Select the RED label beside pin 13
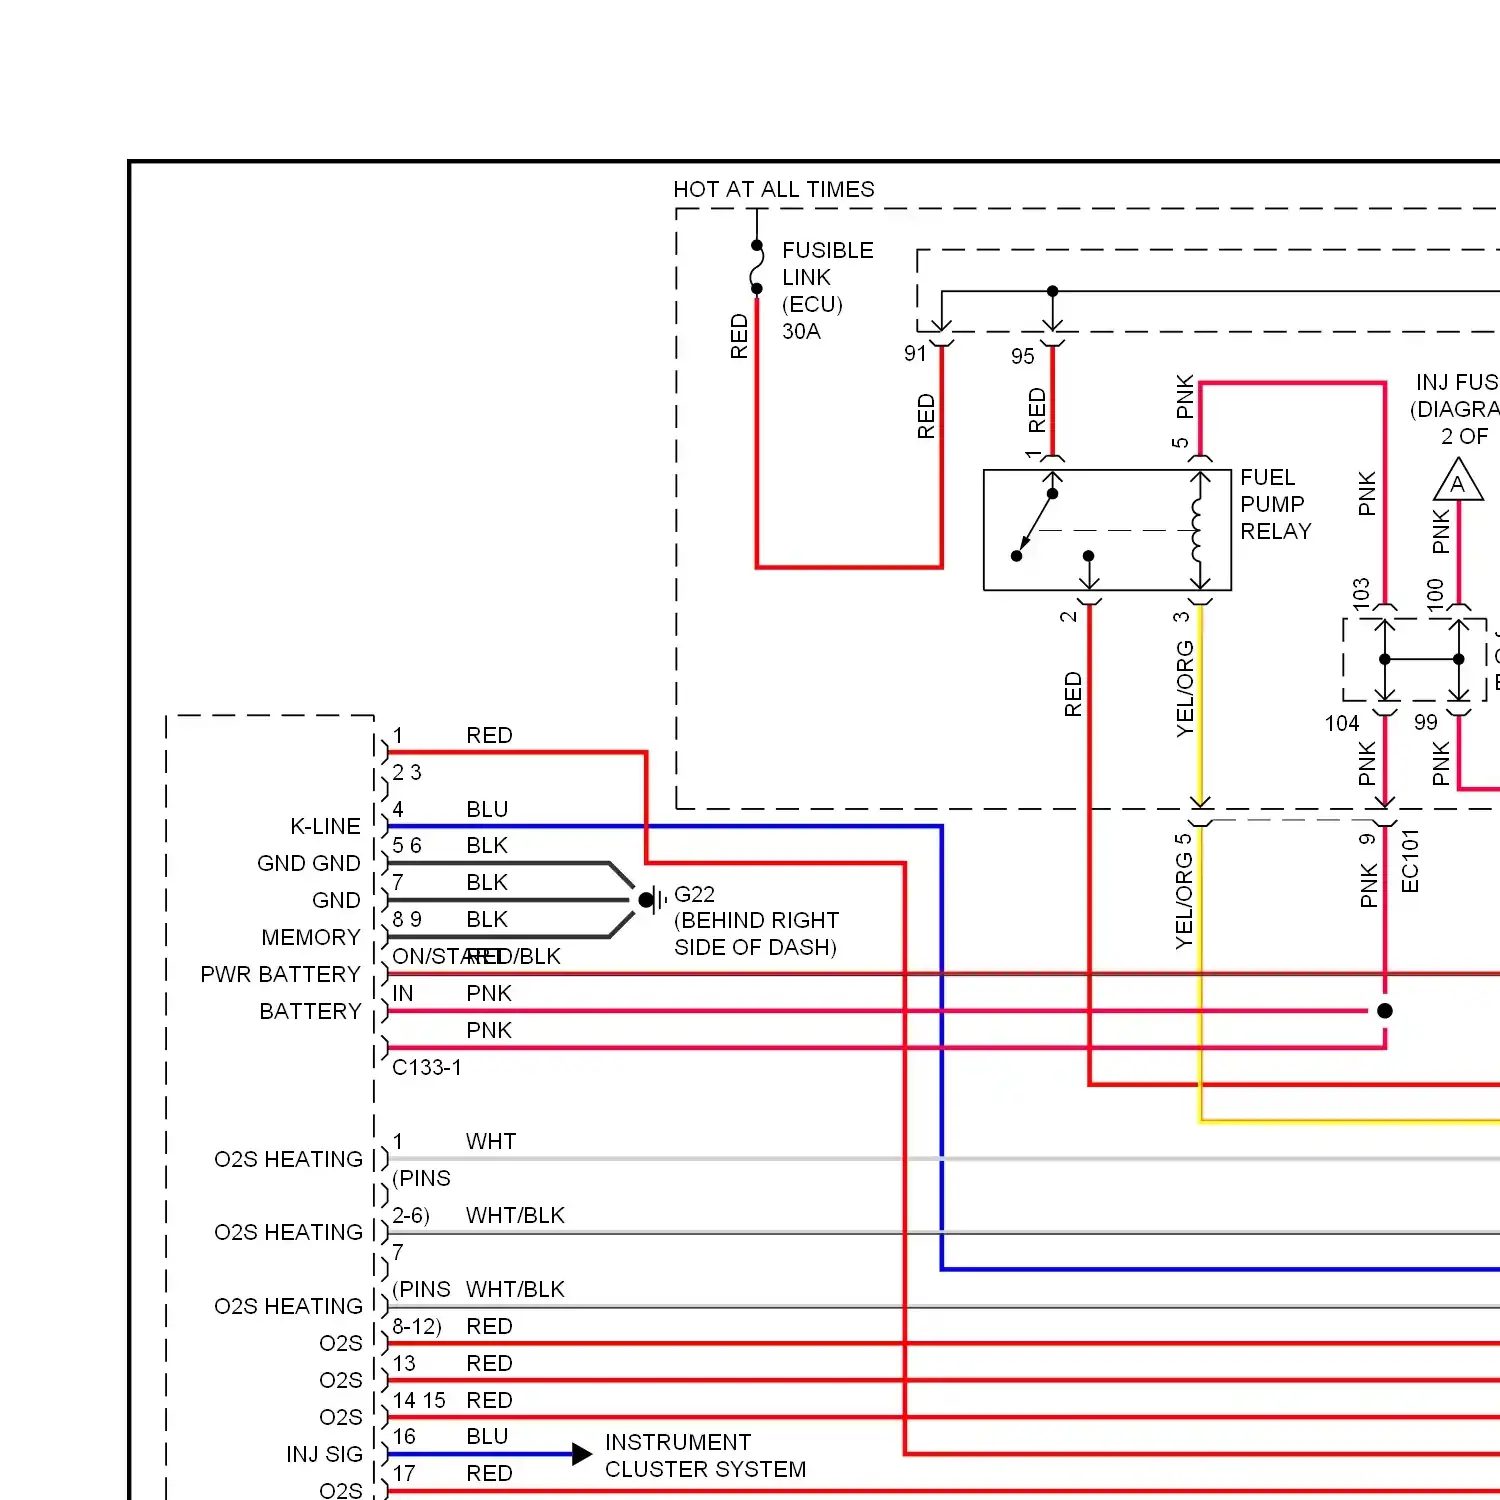 [x=489, y=1363]
